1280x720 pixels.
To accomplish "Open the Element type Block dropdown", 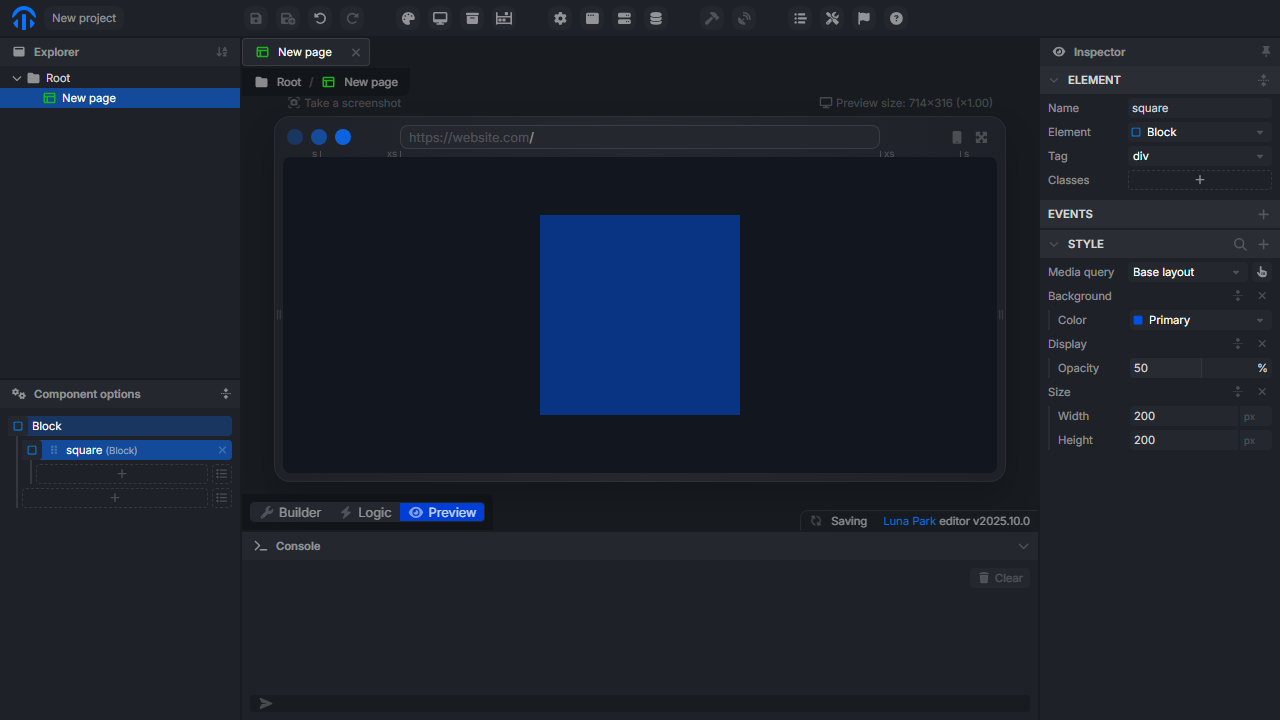I will [x=1199, y=132].
